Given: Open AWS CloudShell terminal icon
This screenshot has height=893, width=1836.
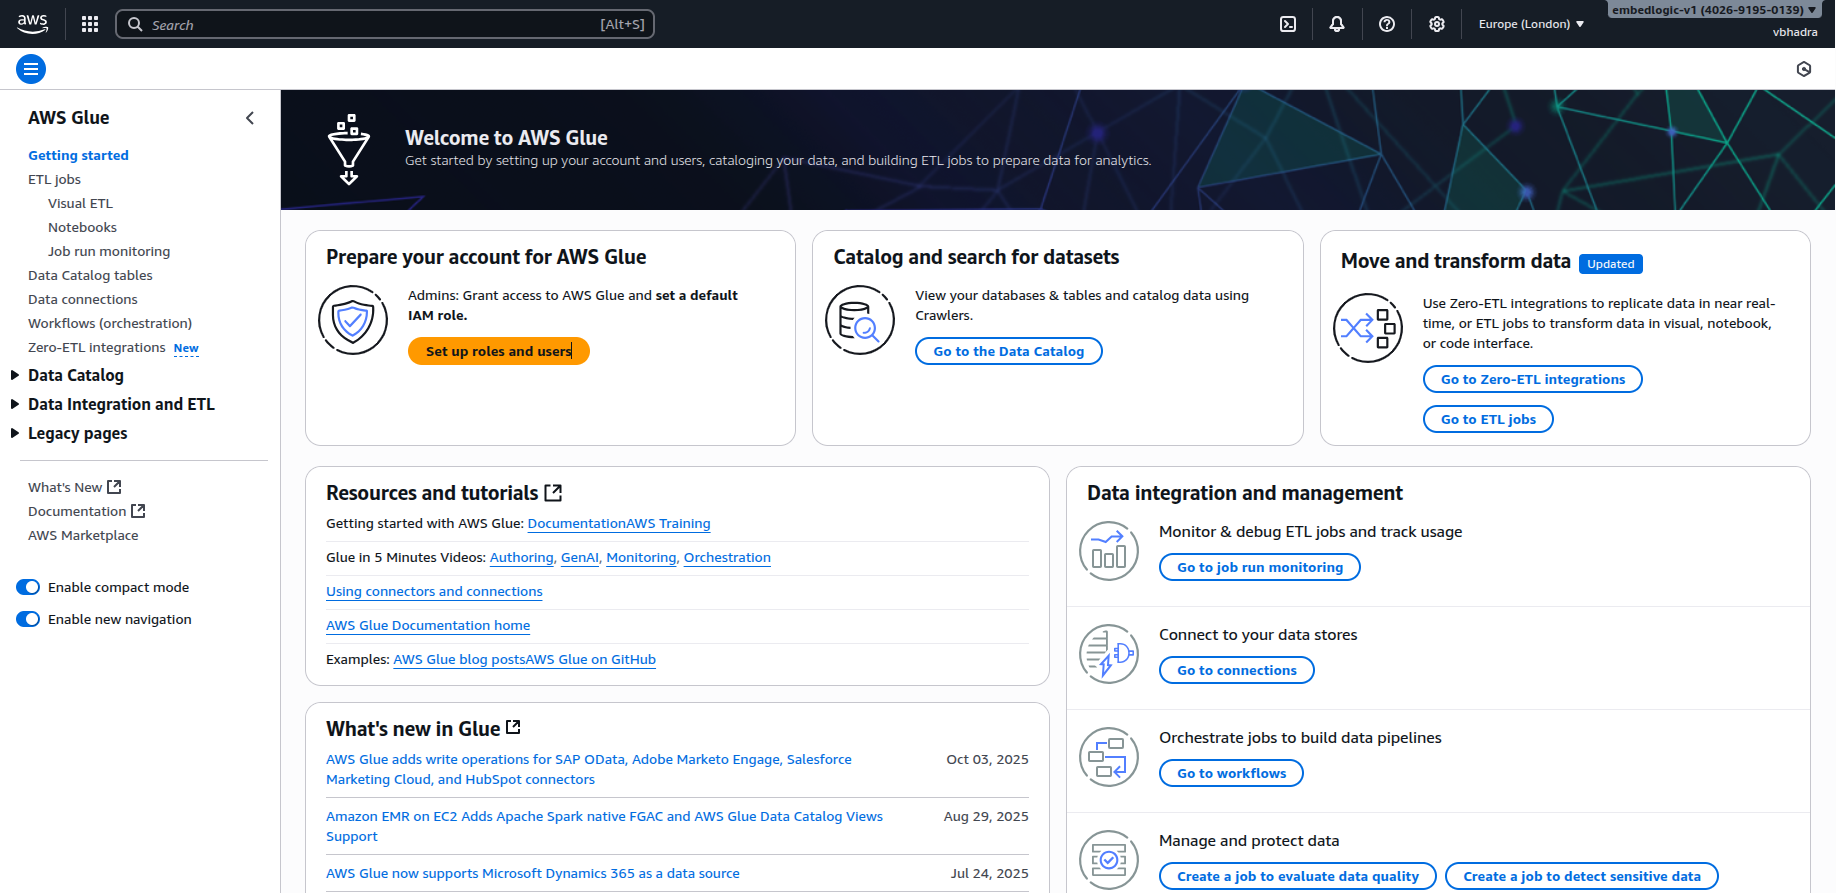Looking at the screenshot, I should click(x=1288, y=24).
